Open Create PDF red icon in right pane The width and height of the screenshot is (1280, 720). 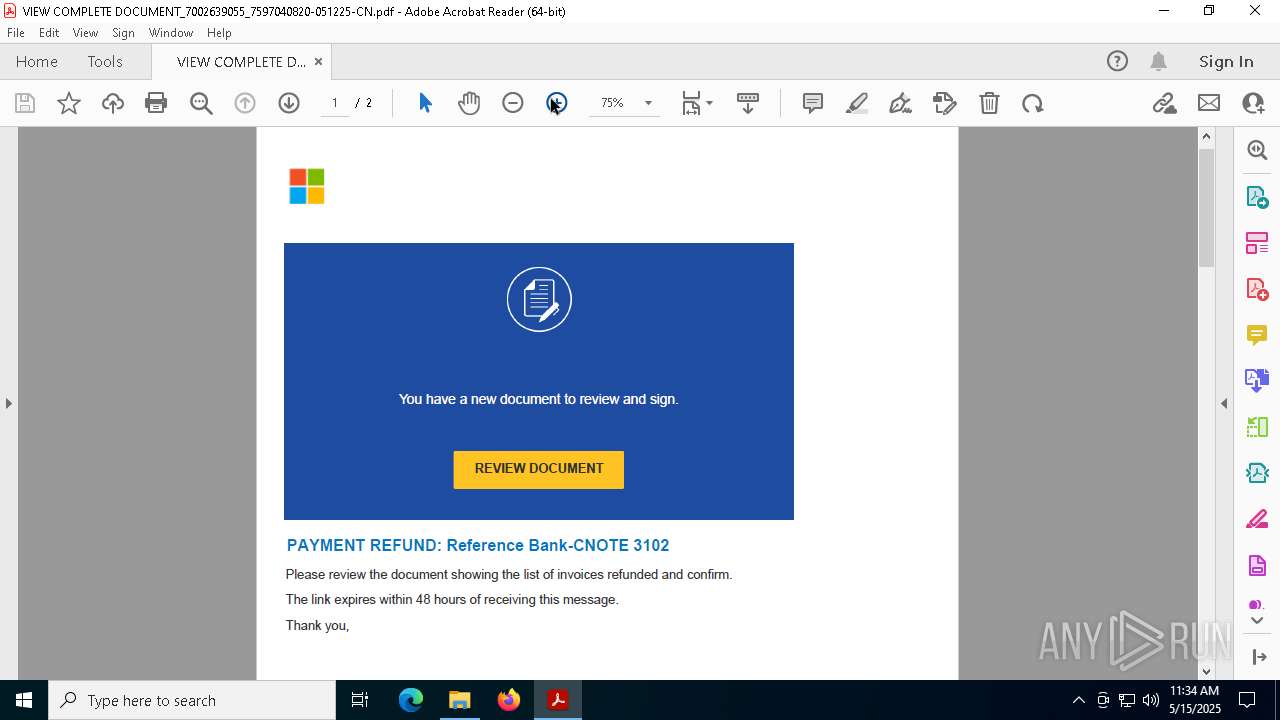1257,289
